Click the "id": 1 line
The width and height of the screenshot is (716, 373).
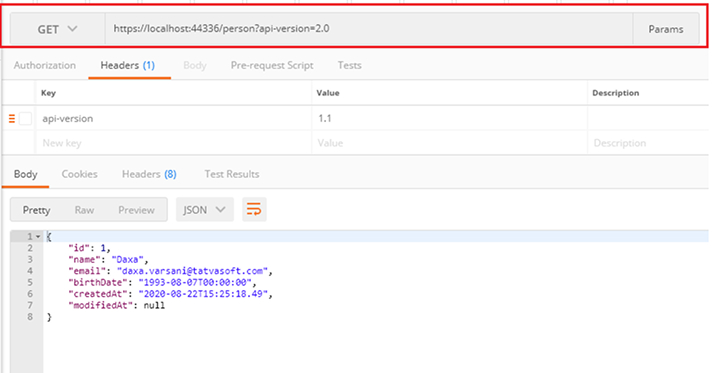point(90,248)
